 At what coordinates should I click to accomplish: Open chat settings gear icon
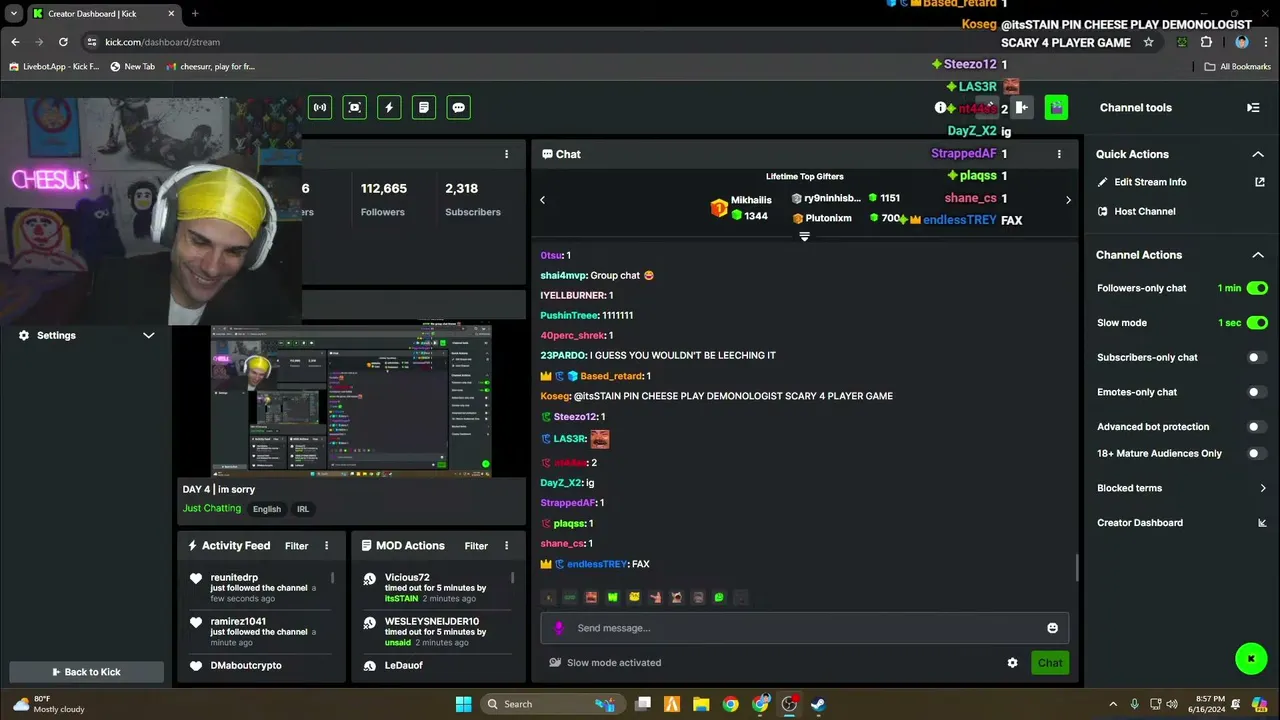click(1012, 663)
